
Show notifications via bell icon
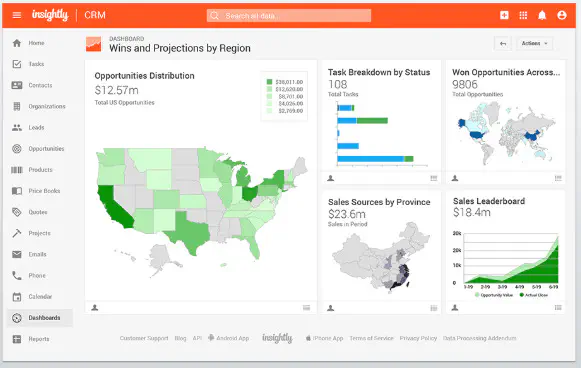click(x=542, y=15)
